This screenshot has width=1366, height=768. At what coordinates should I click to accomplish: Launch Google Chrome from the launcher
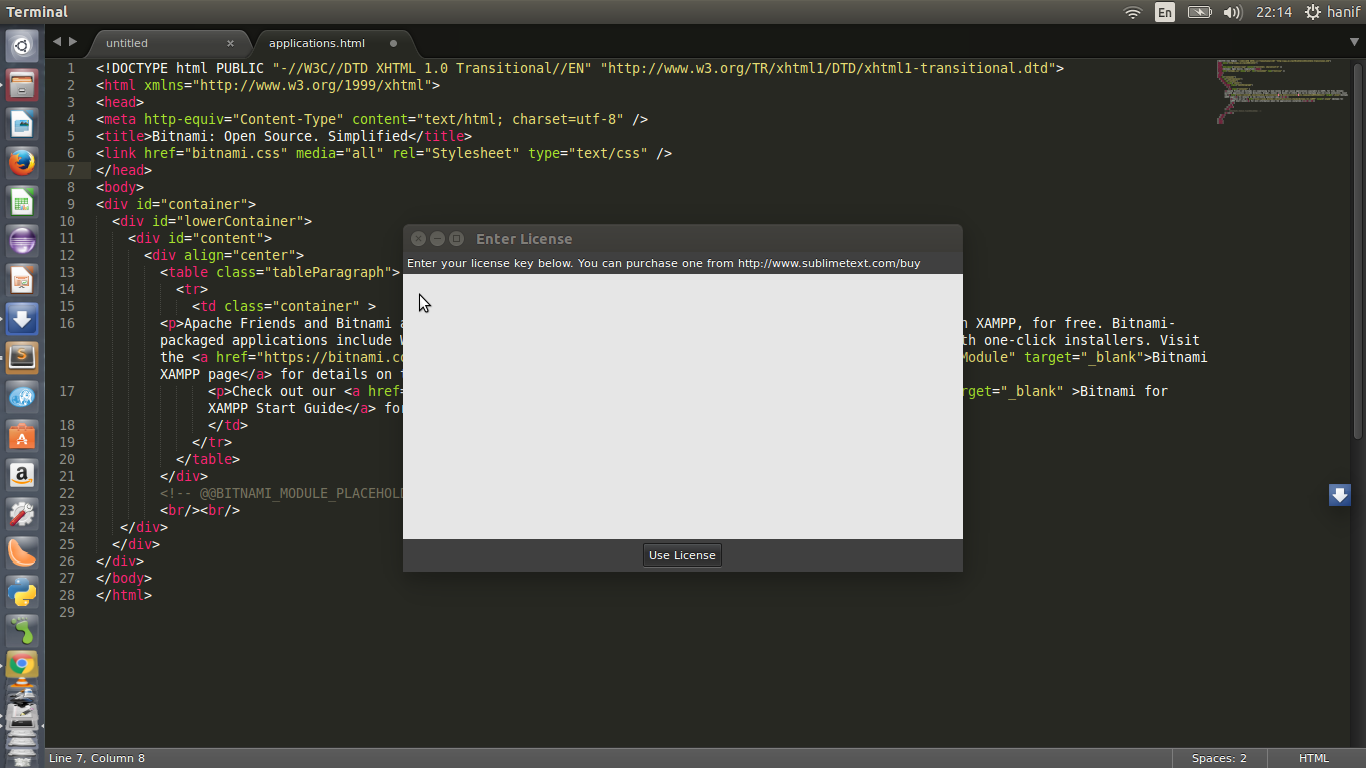(22, 667)
